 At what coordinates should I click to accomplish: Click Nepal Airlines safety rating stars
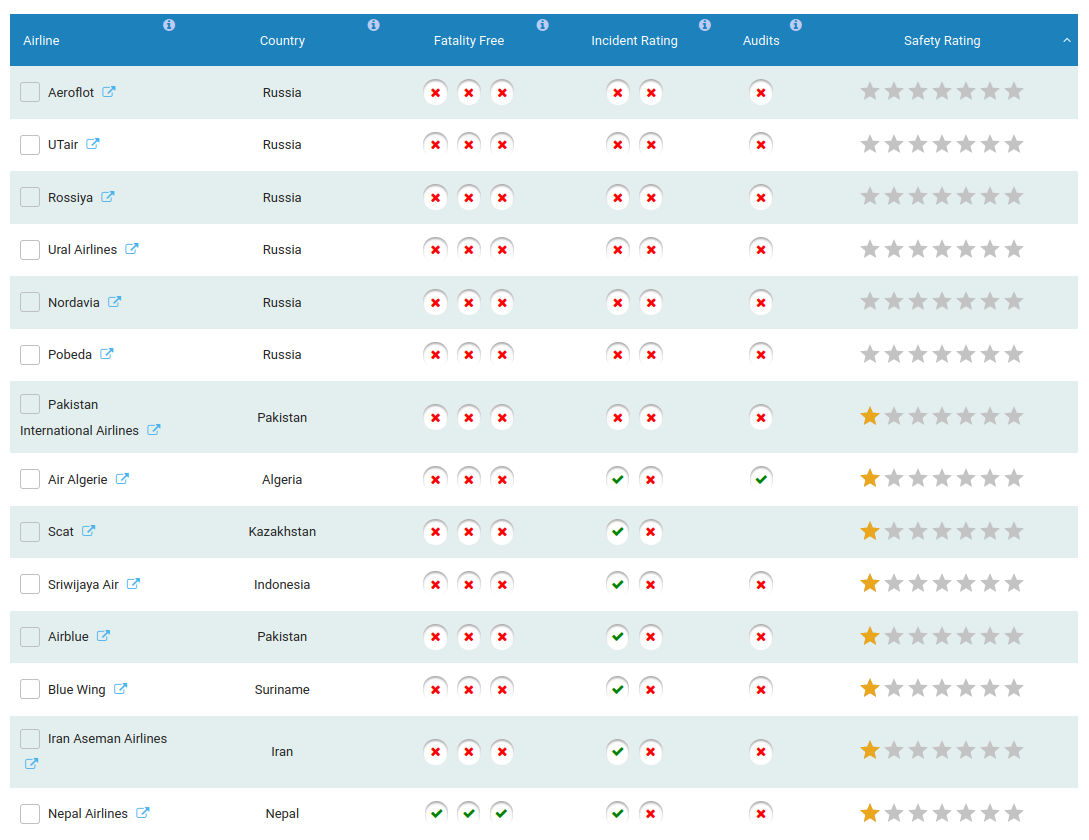(942, 812)
